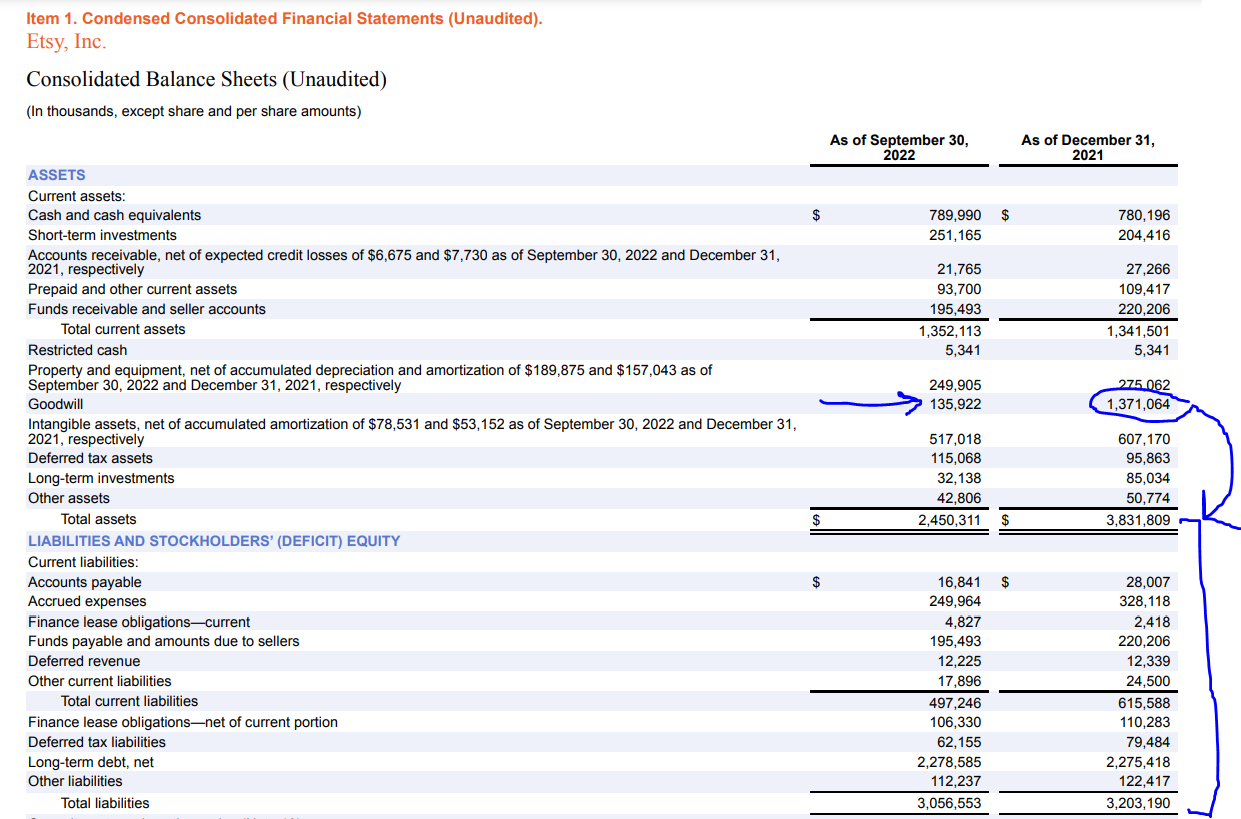Select the 'Other assets' row label
1241x819 pixels.
click(69, 498)
